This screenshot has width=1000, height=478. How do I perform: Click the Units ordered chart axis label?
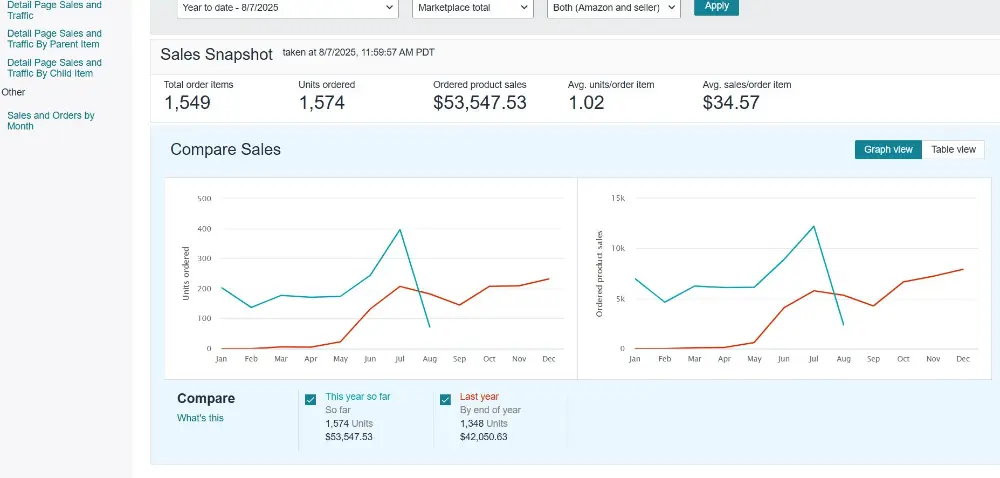[x=186, y=273]
